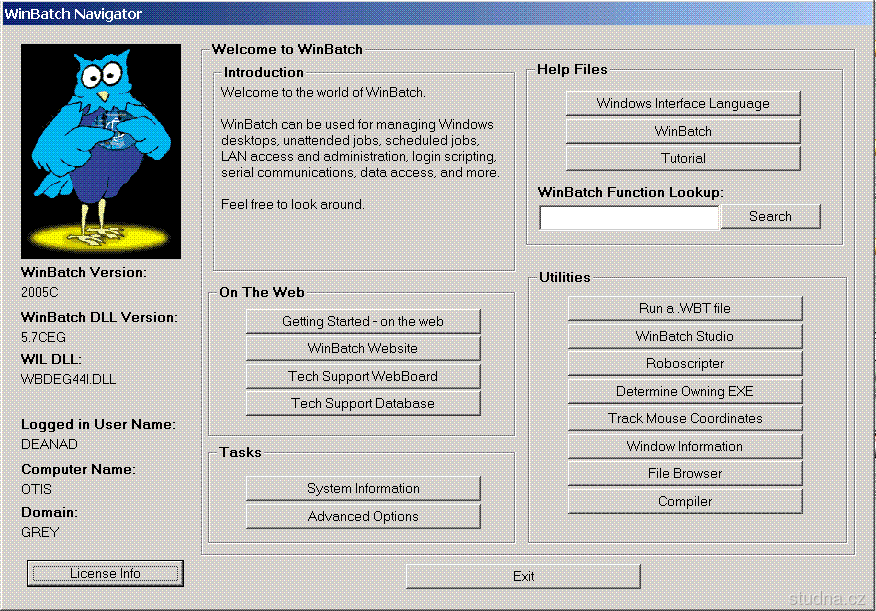This screenshot has width=876, height=611.
Task: Open Getting Started - on the web
Action: [x=363, y=321]
